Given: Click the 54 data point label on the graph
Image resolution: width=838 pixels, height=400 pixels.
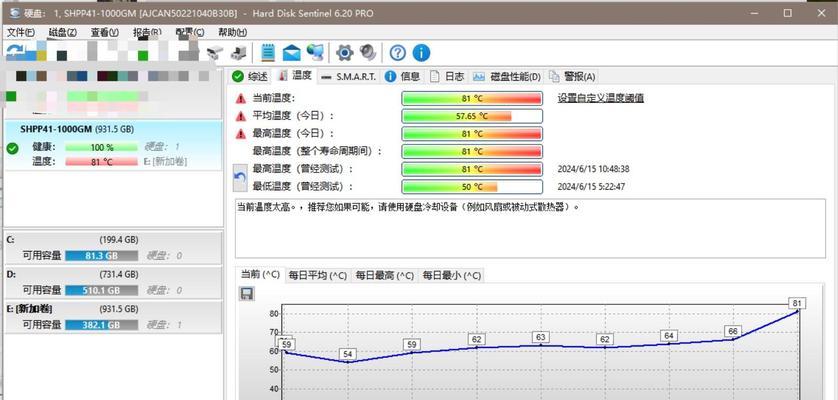Looking at the screenshot, I should tap(348, 355).
